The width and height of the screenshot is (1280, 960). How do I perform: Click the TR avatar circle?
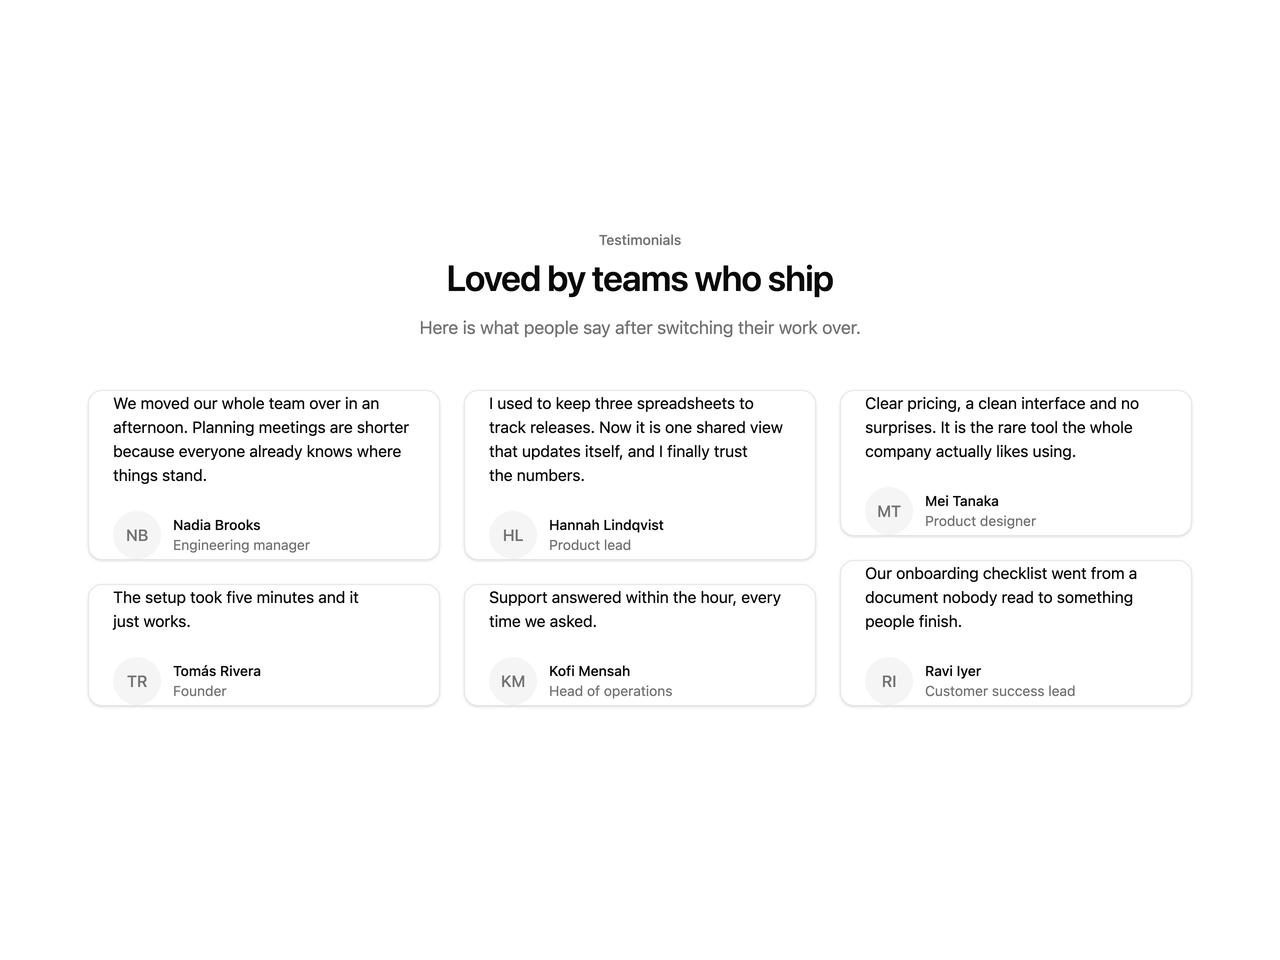click(137, 681)
